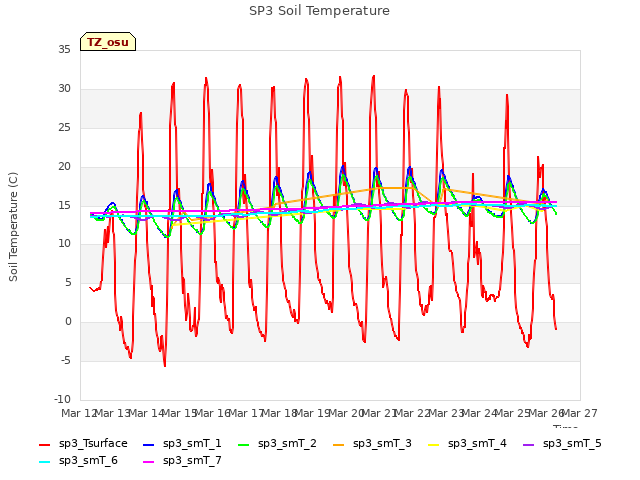640x480 pixels.
Task: Toggle sp3_smT_2 series in legend
Action: [x=277, y=444]
